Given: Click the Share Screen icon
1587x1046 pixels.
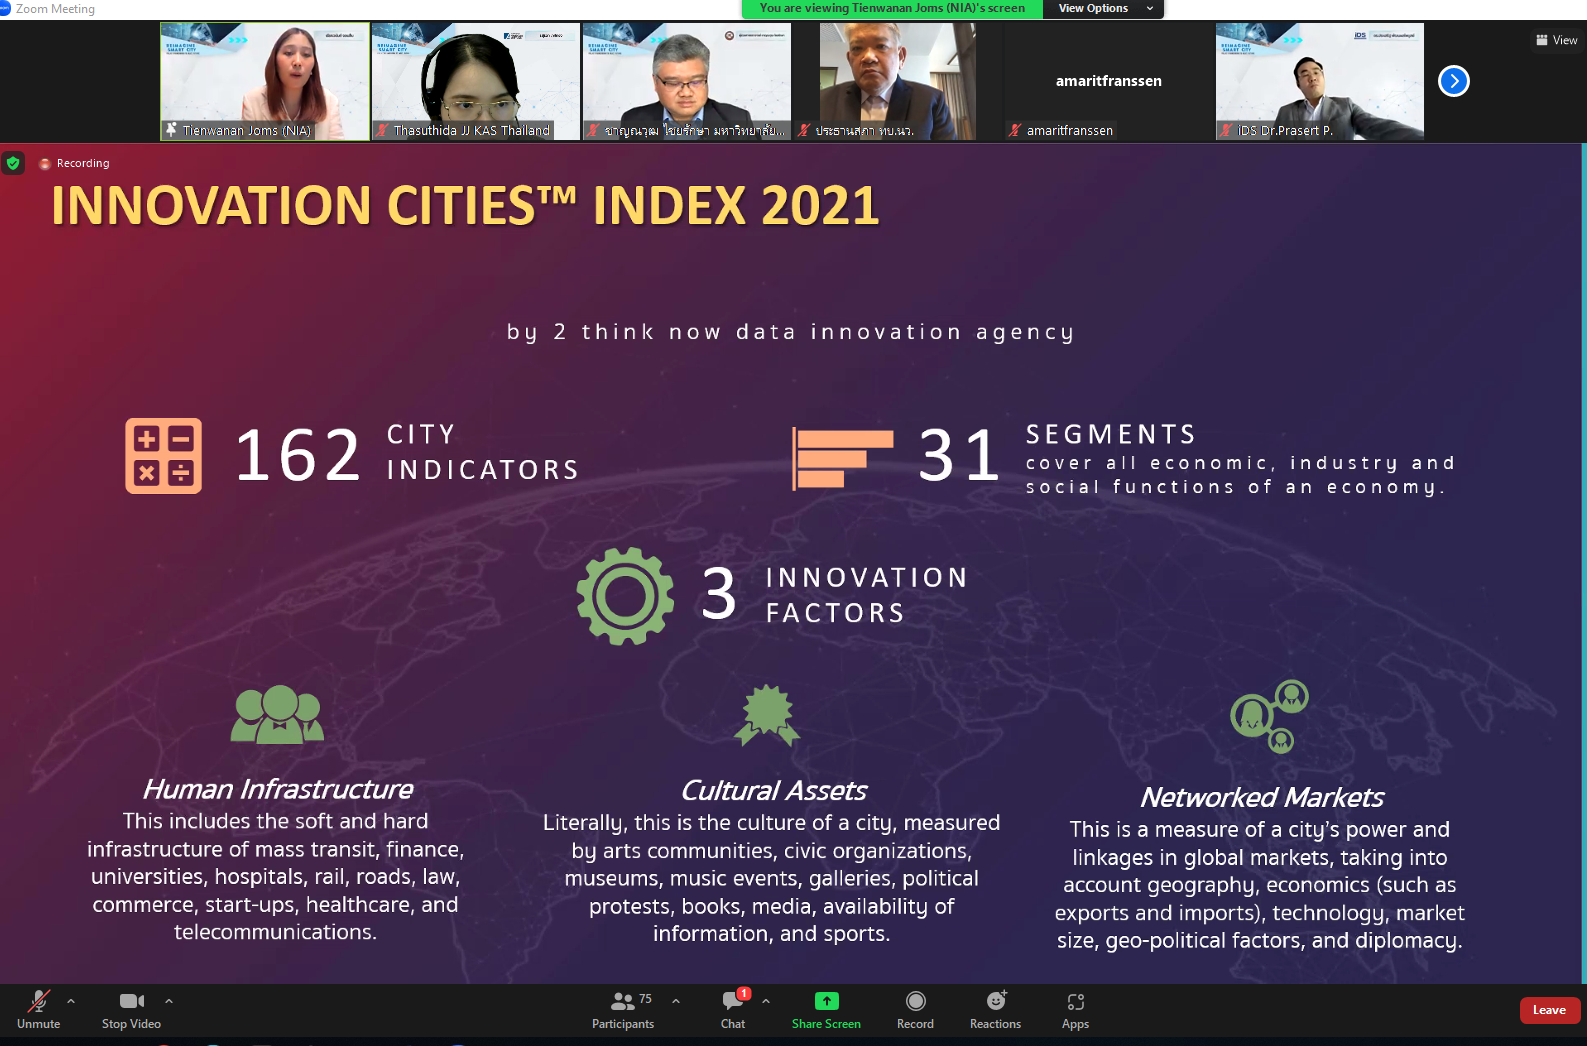Looking at the screenshot, I should coord(826,1001).
